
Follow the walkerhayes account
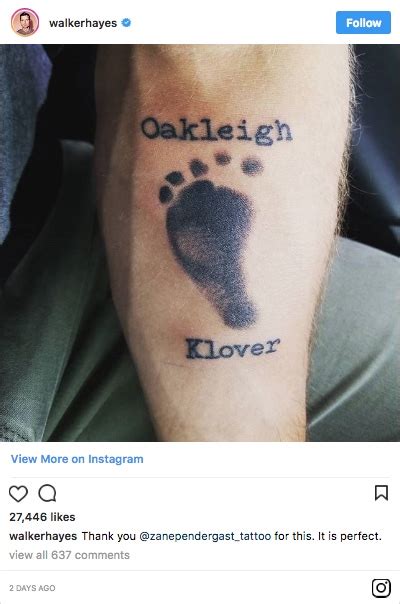(363, 23)
